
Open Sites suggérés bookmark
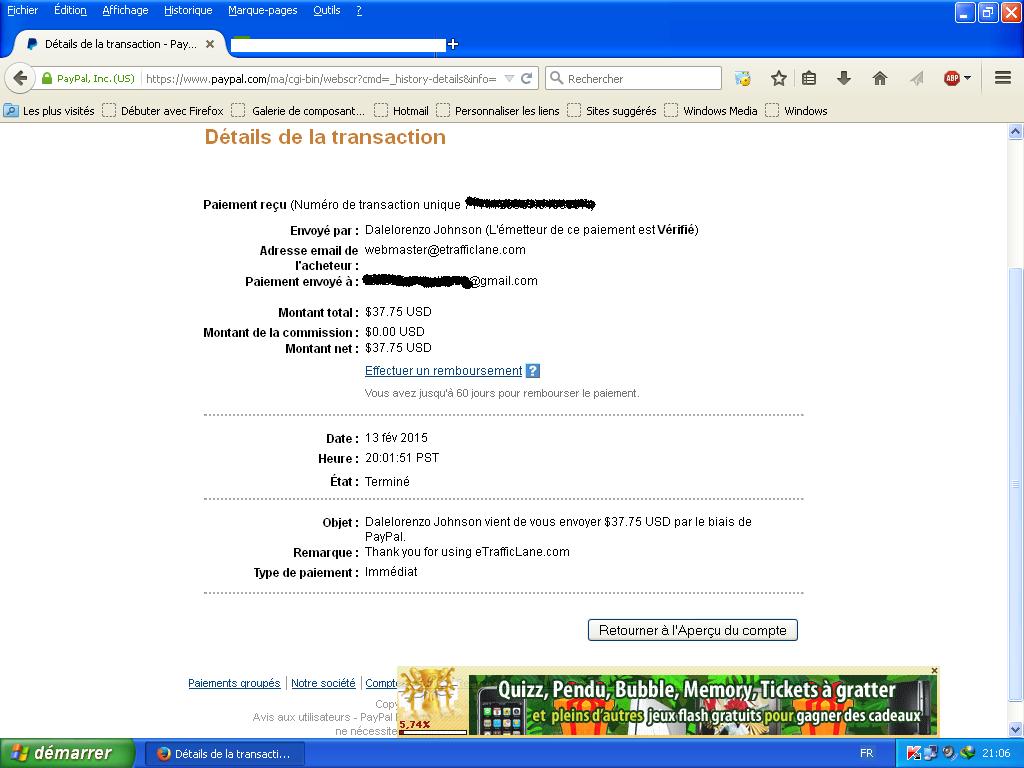coord(613,111)
